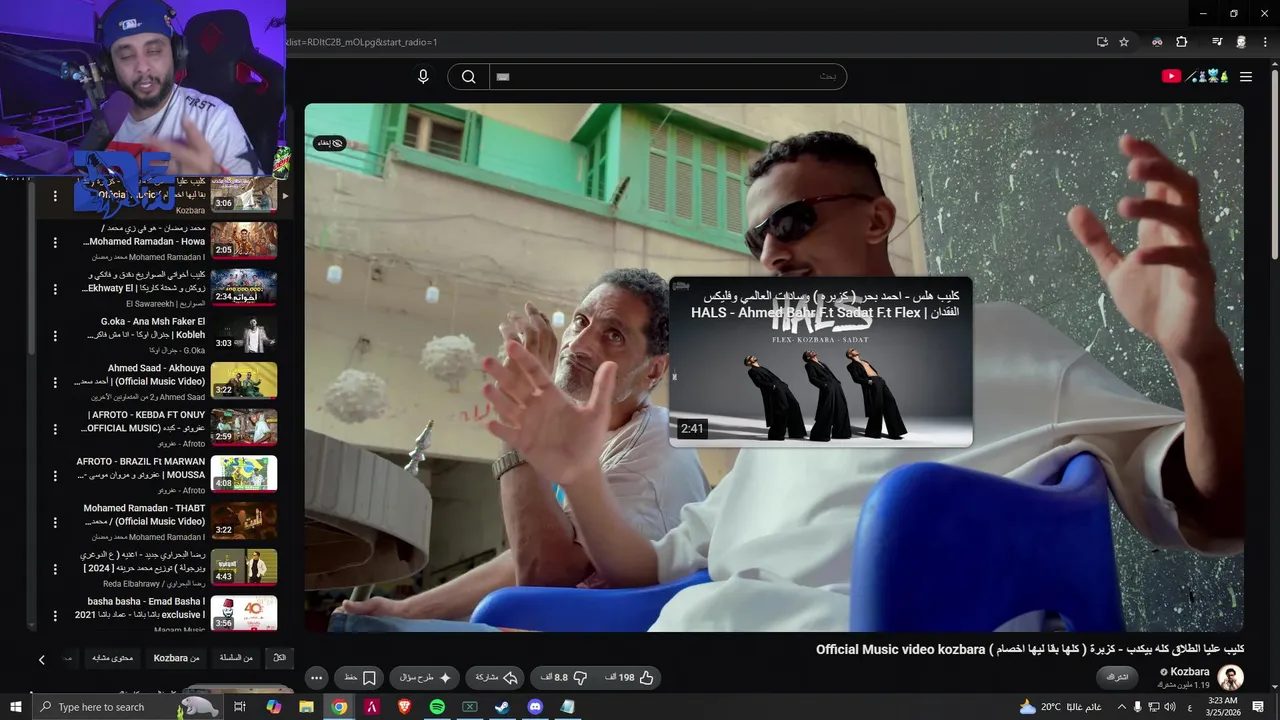The image size is (1280, 720).
Task: Open File Explorer from the taskbar
Action: click(306, 707)
